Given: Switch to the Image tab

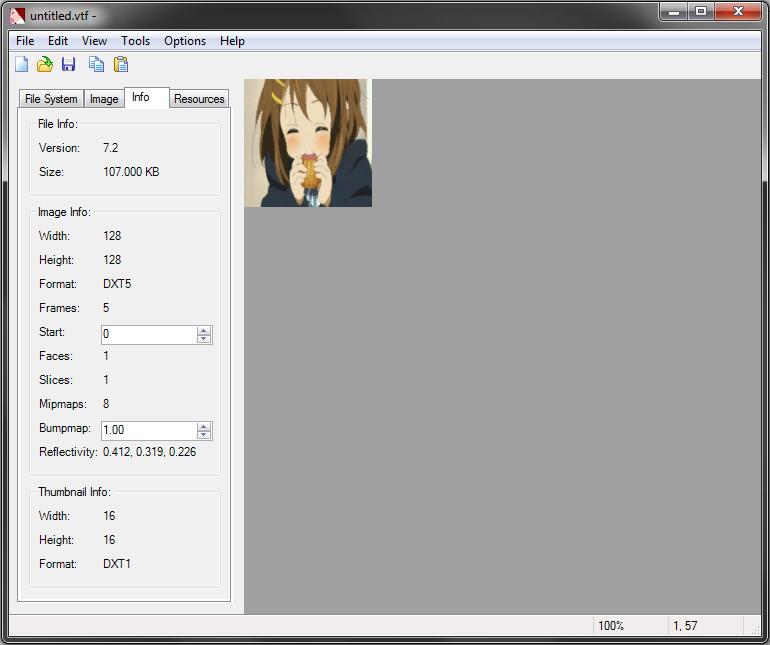Looking at the screenshot, I should pos(104,99).
